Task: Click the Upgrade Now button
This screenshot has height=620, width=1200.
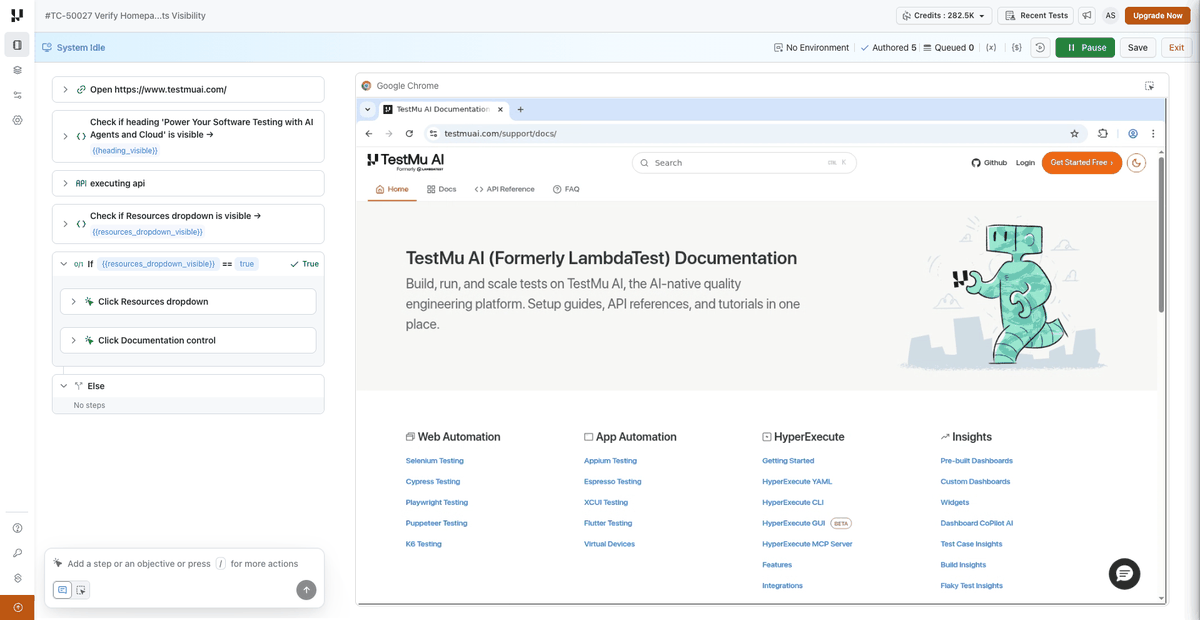Action: click(x=1157, y=15)
